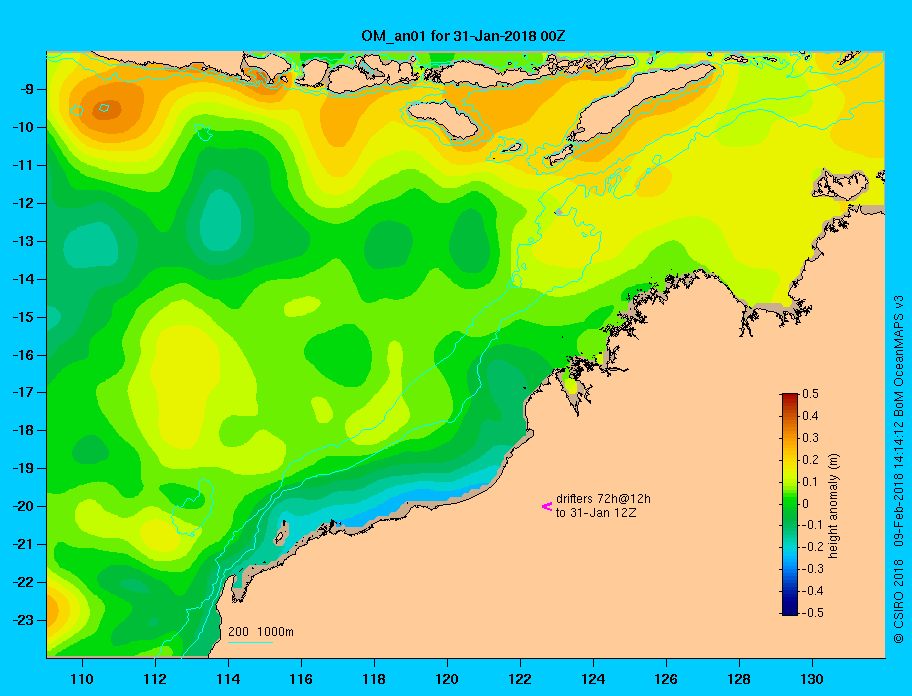Click the colorbar tick label '0.2'
This screenshot has width=912, height=696.
pyautogui.click(x=810, y=460)
